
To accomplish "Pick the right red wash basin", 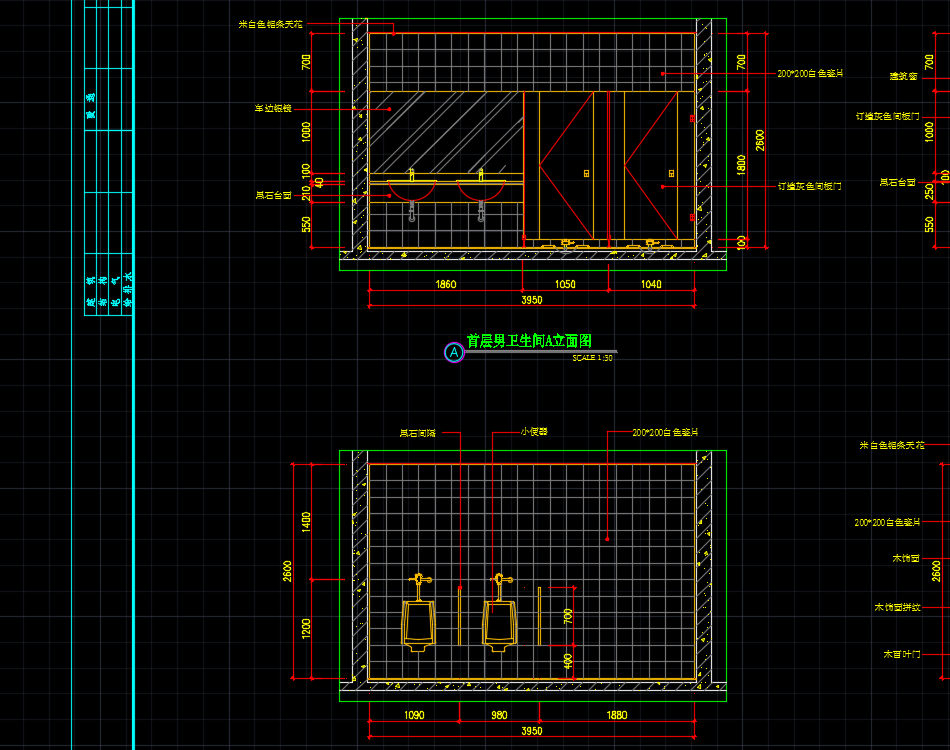I will click(481, 189).
